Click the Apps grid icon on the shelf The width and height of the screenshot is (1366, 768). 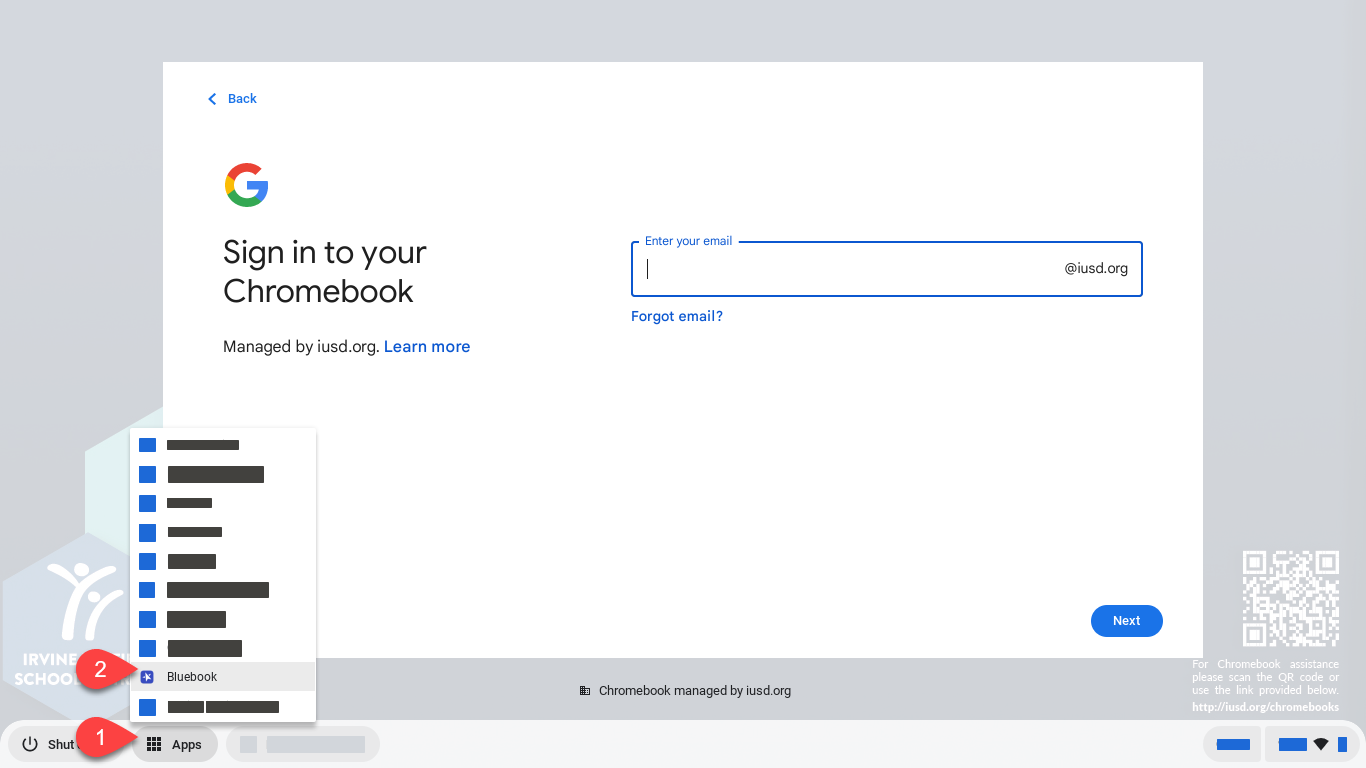click(154, 744)
